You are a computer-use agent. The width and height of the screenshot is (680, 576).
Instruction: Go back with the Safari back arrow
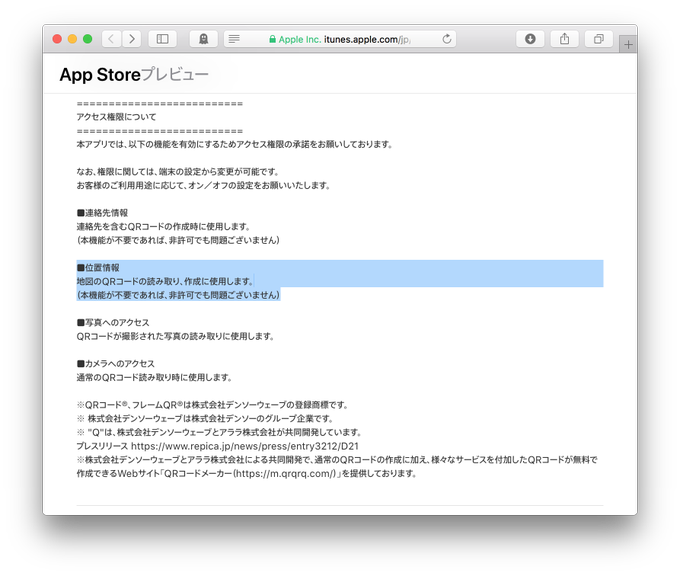pos(111,39)
